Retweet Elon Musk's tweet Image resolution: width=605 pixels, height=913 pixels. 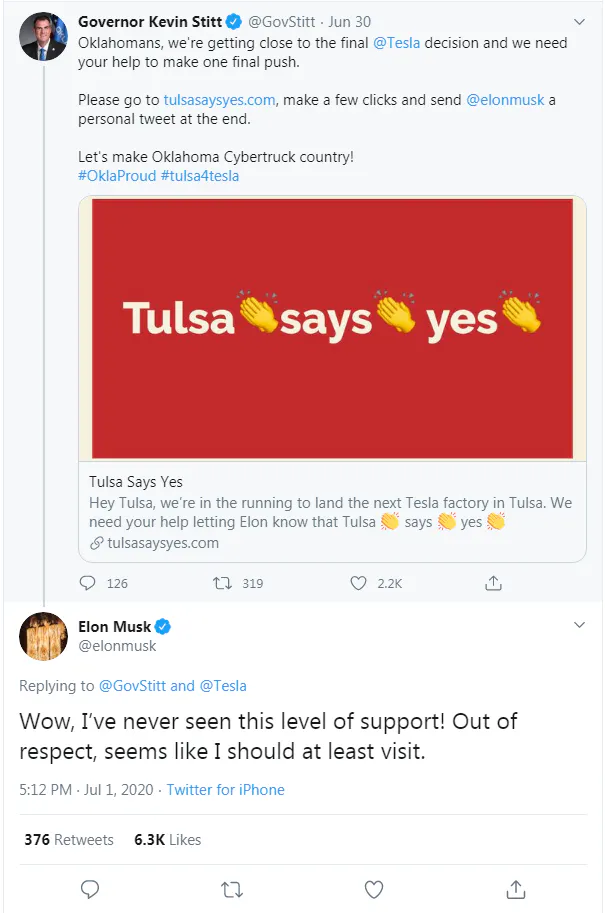231,888
